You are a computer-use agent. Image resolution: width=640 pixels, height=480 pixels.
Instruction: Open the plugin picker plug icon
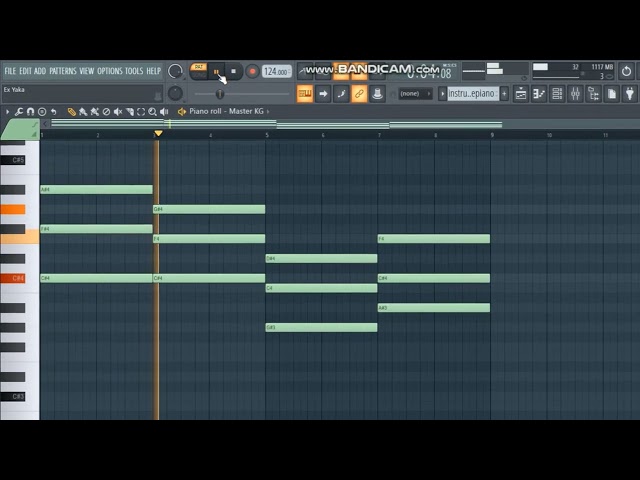click(x=630, y=94)
